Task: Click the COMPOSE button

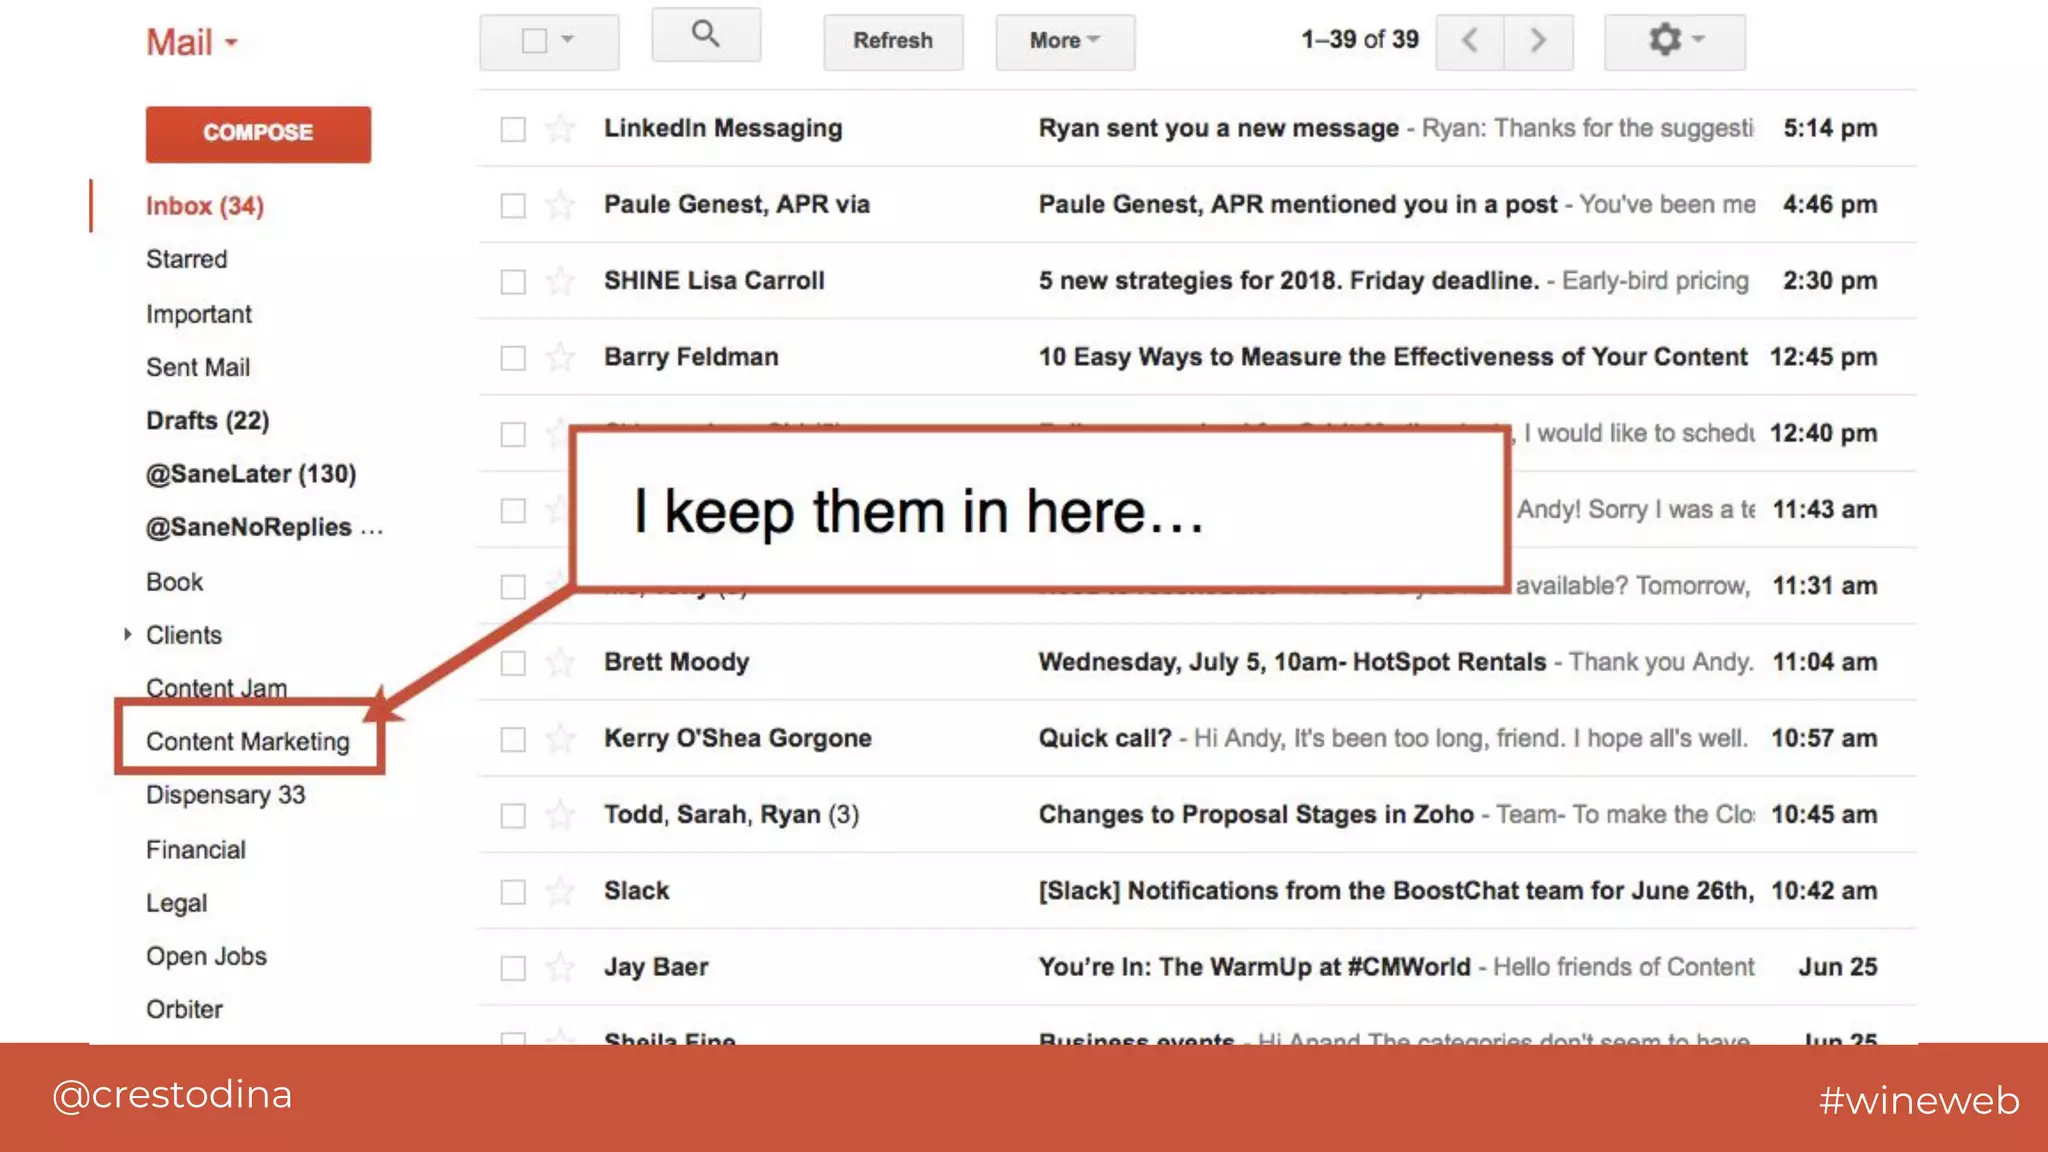Action: [x=258, y=133]
